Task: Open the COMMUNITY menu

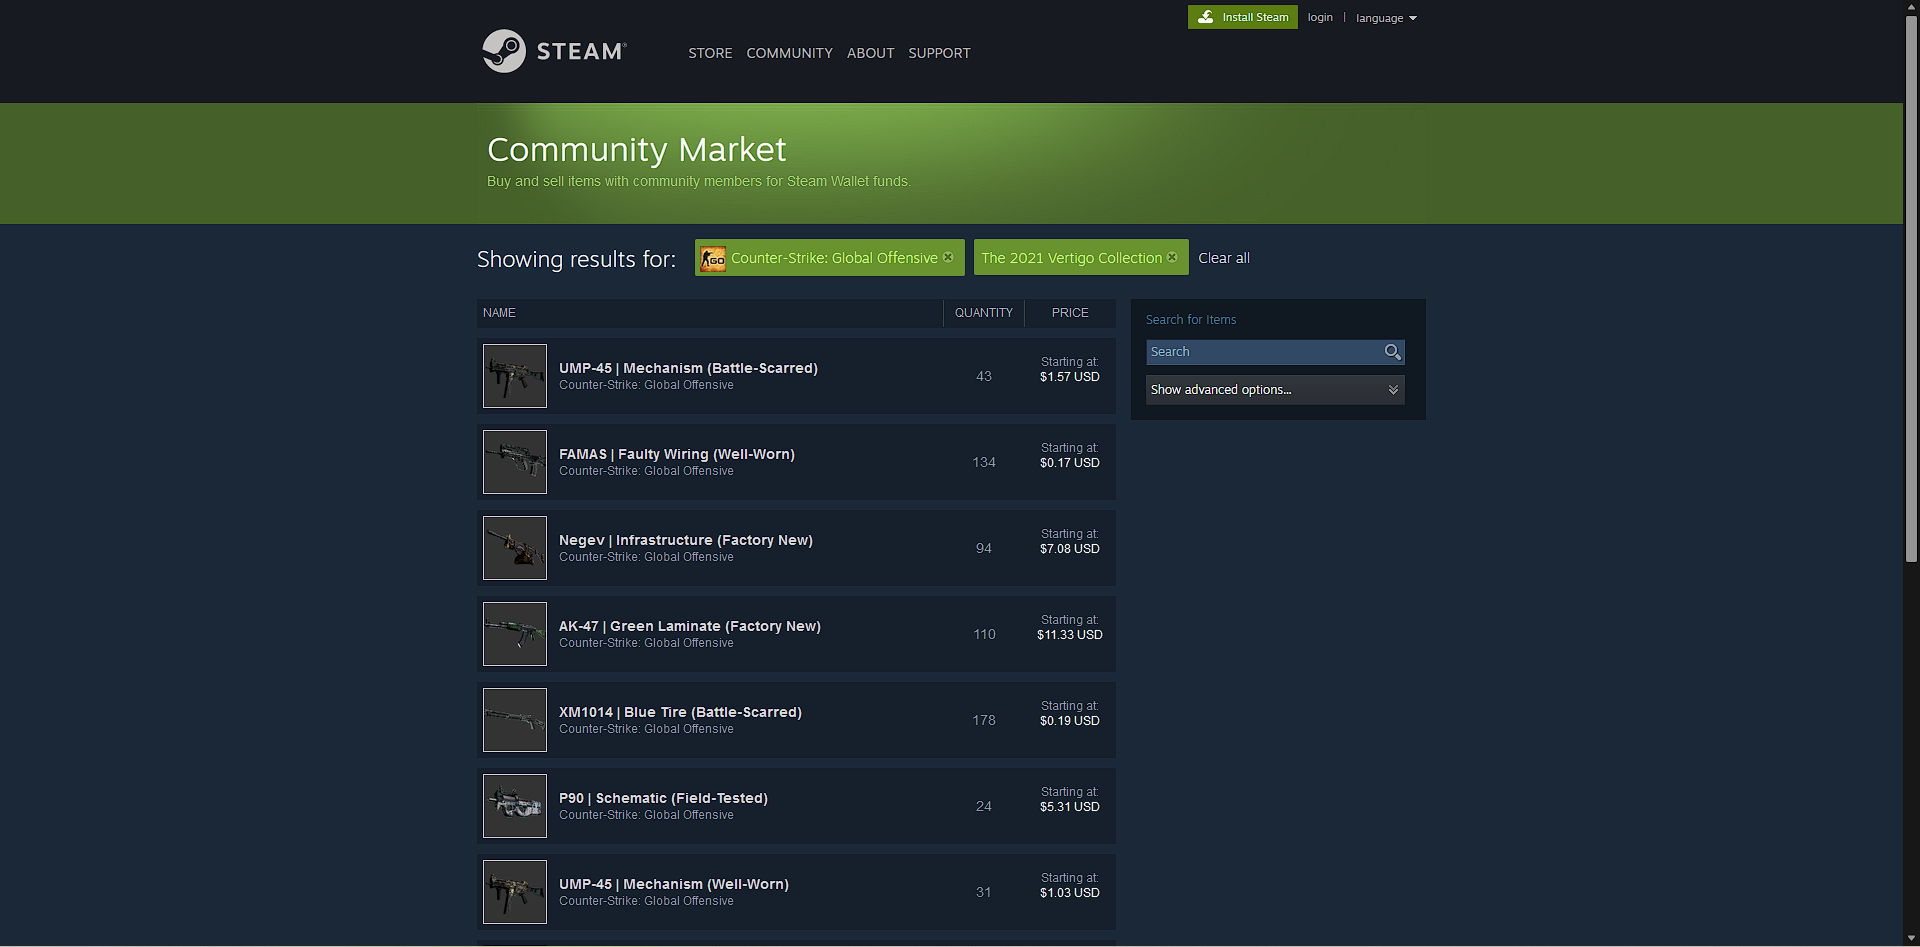Action: 789,53
